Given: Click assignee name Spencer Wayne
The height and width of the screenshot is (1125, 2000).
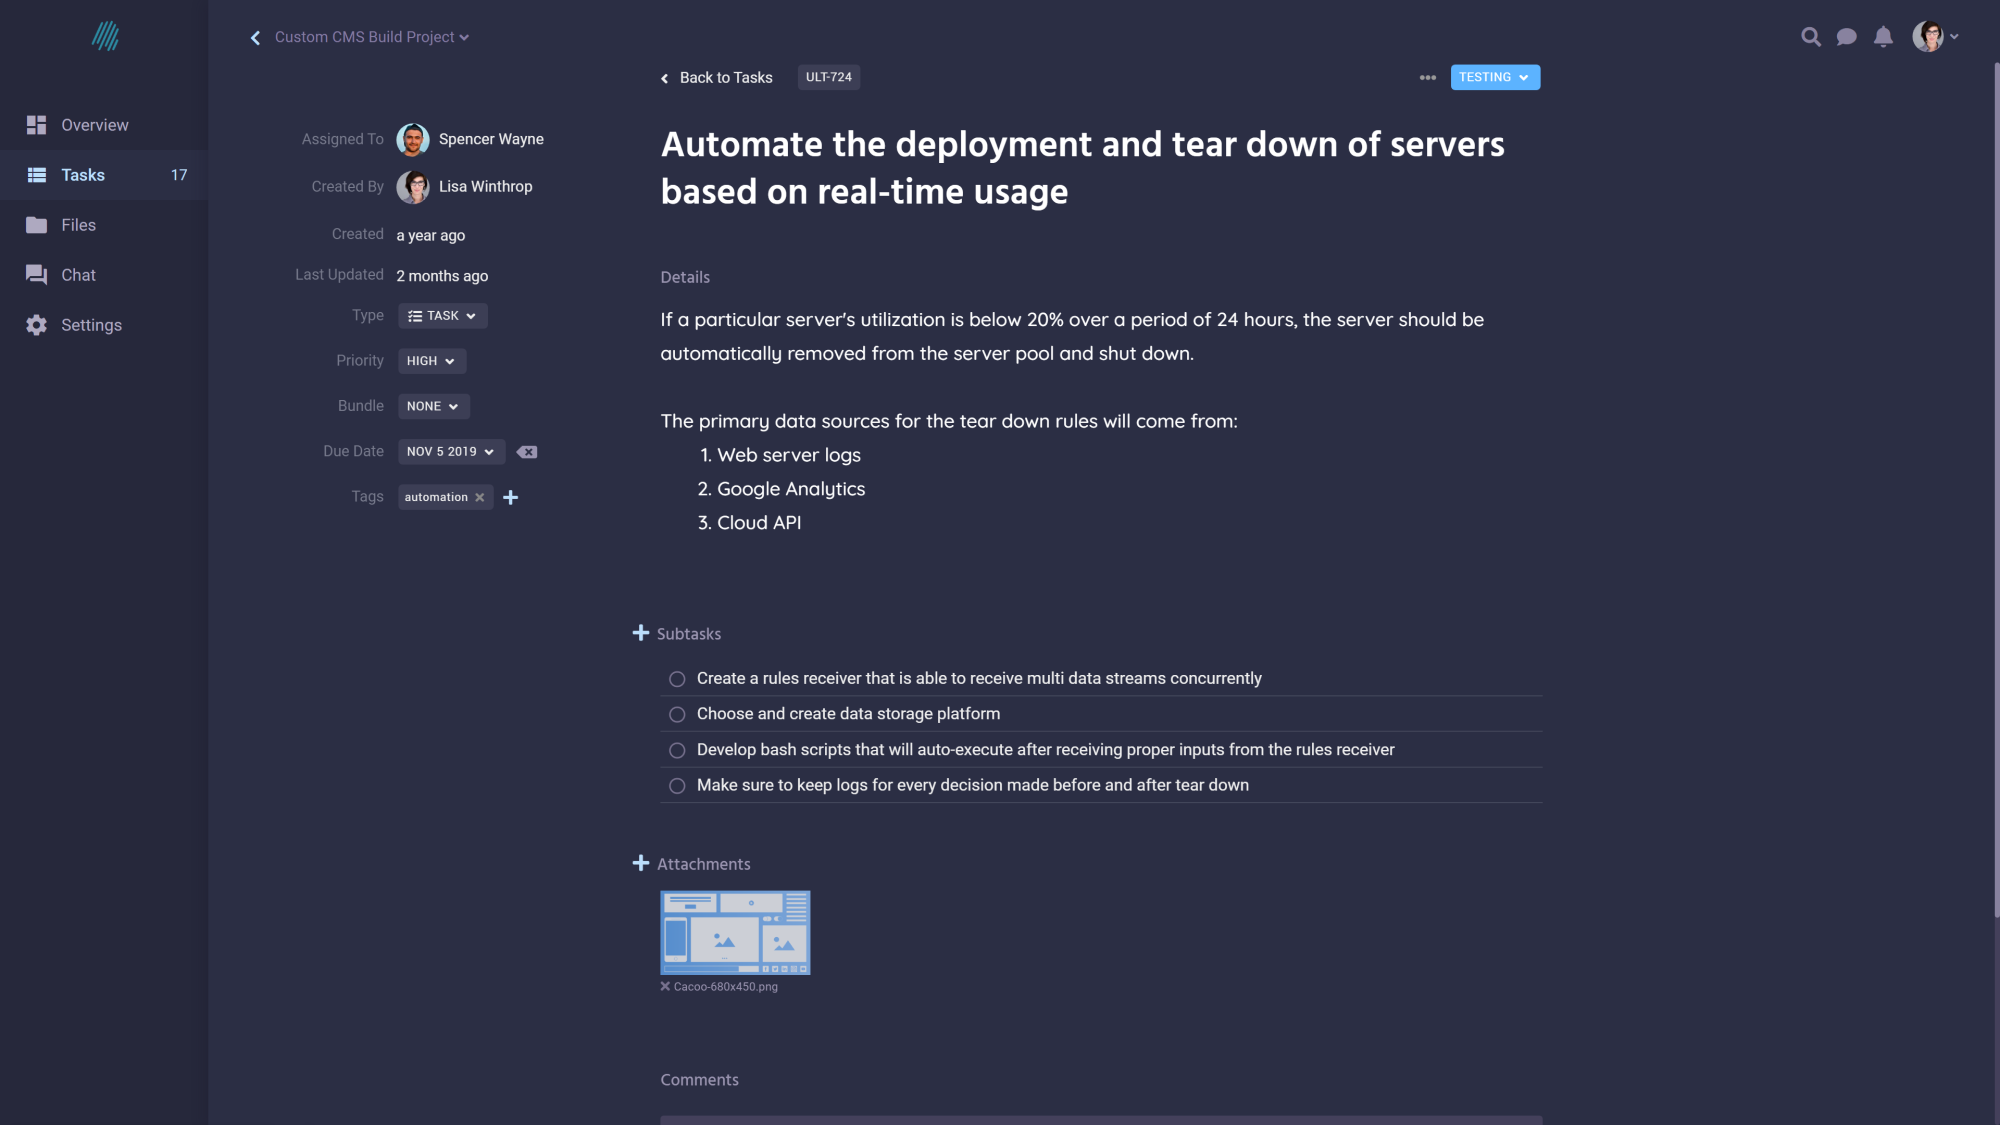Looking at the screenshot, I should click(491, 139).
